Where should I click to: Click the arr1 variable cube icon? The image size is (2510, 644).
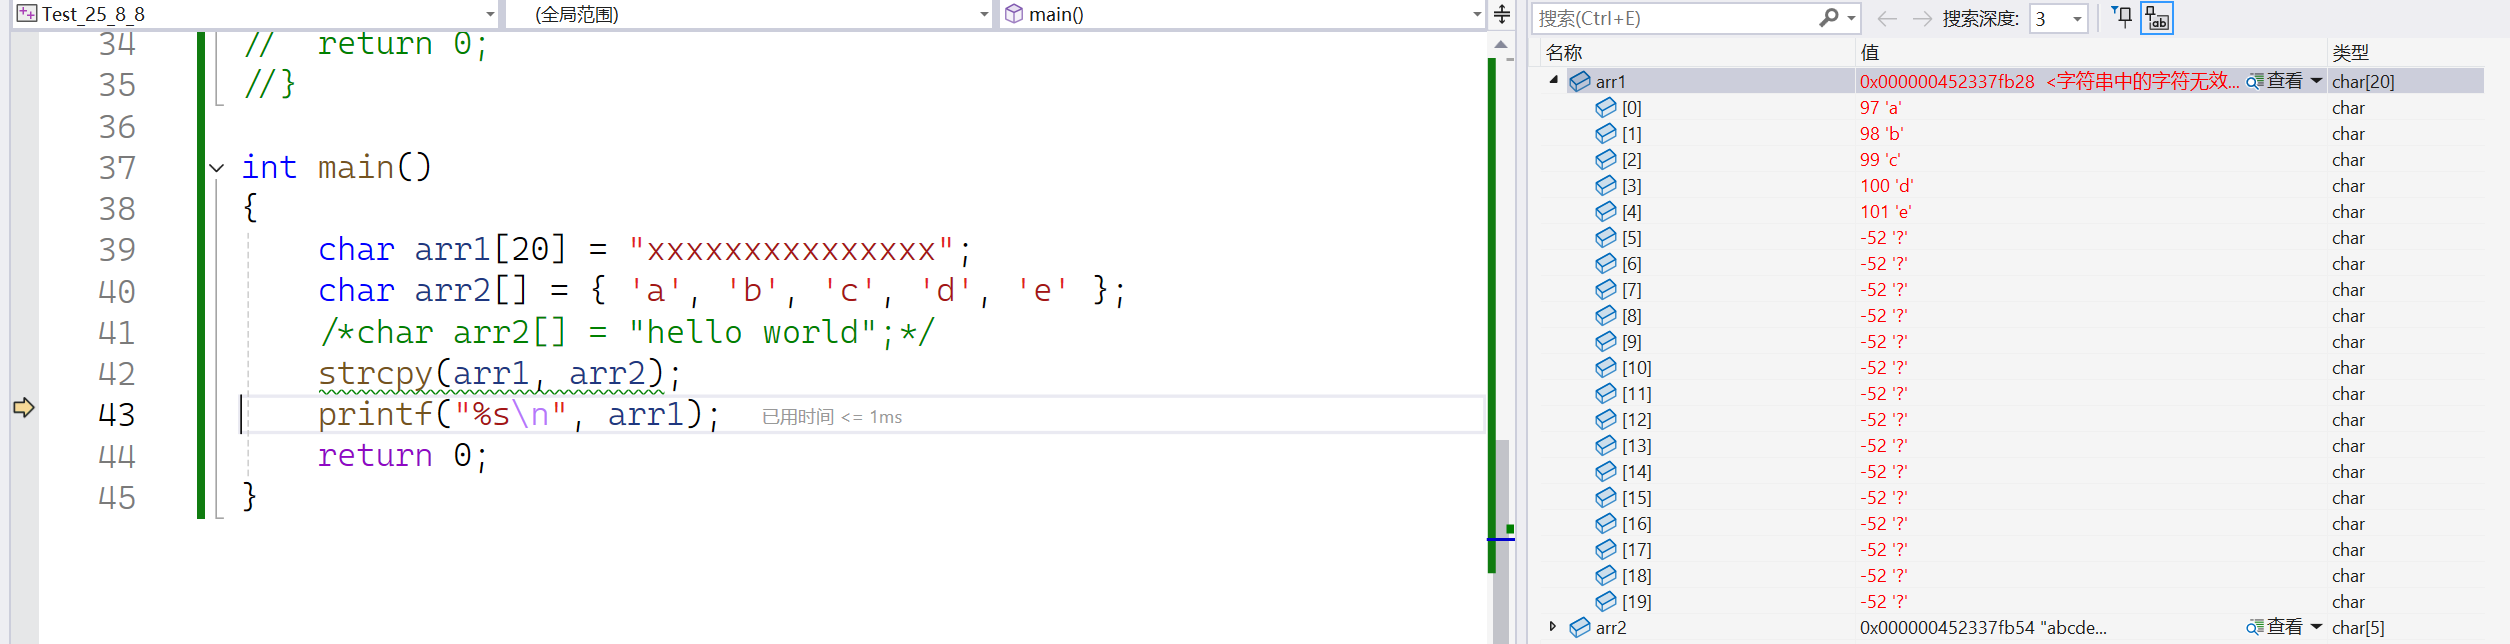(x=1580, y=81)
